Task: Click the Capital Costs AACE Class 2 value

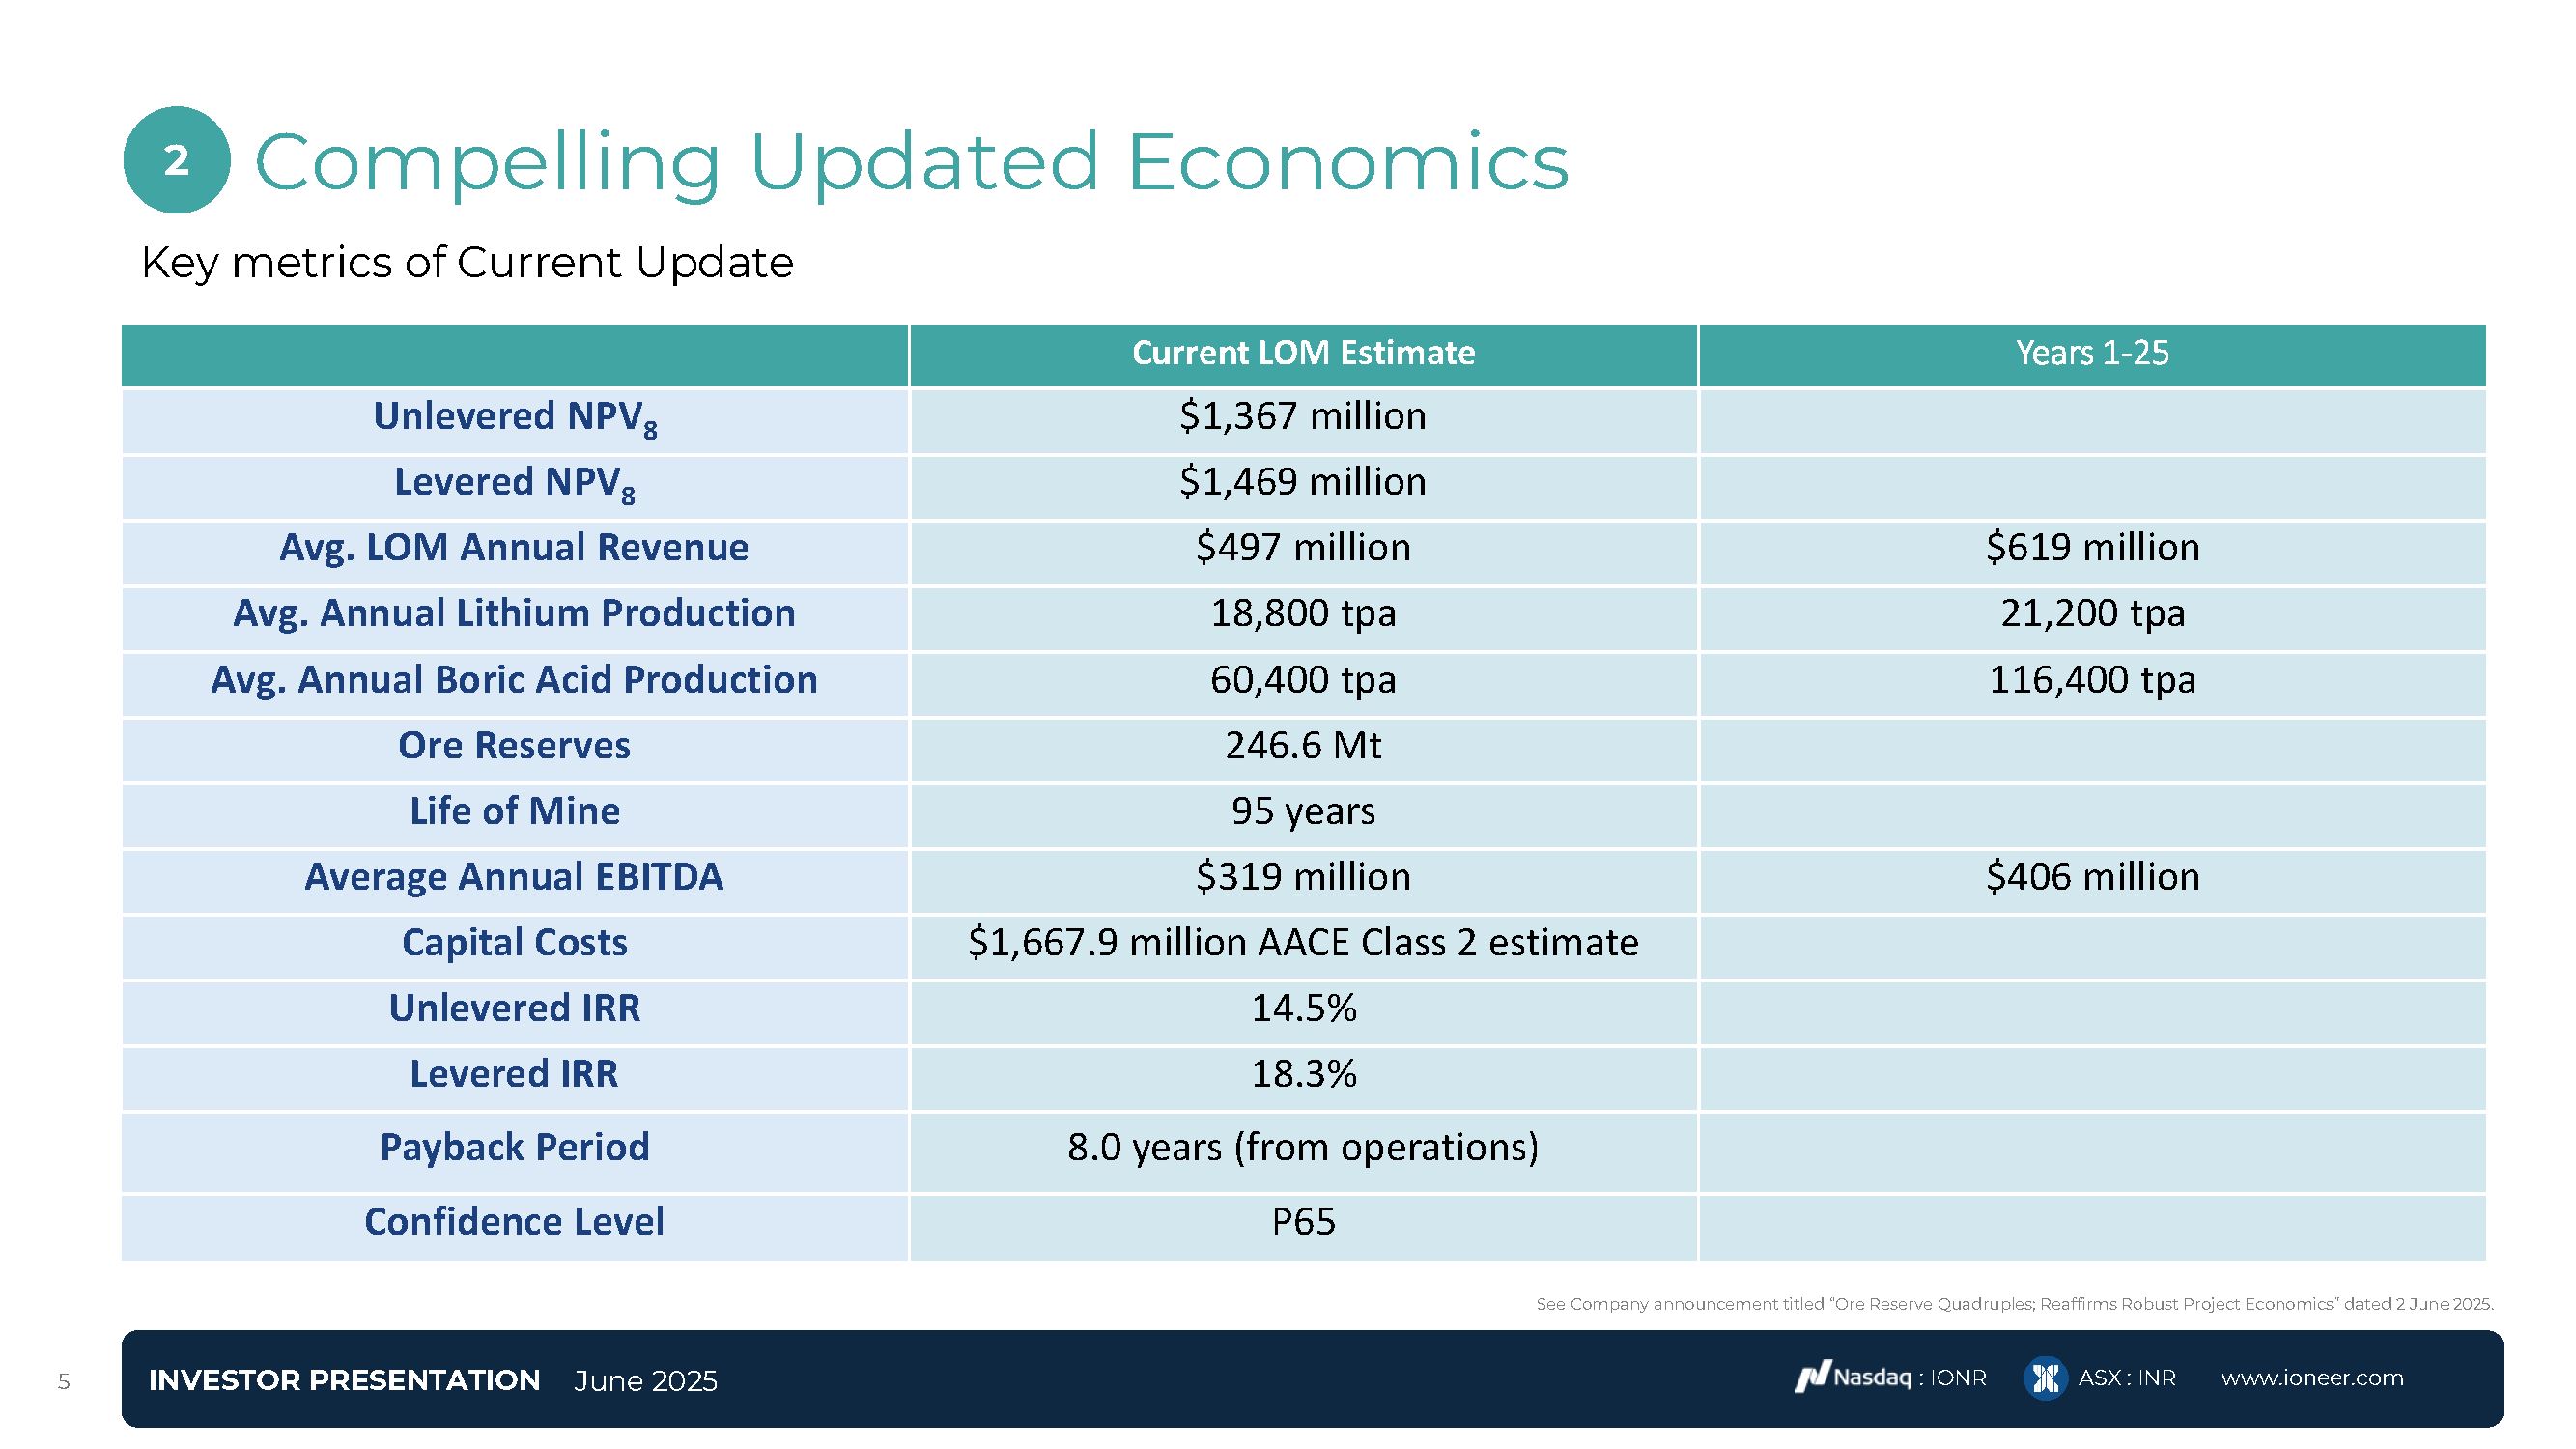Action: 1303,943
